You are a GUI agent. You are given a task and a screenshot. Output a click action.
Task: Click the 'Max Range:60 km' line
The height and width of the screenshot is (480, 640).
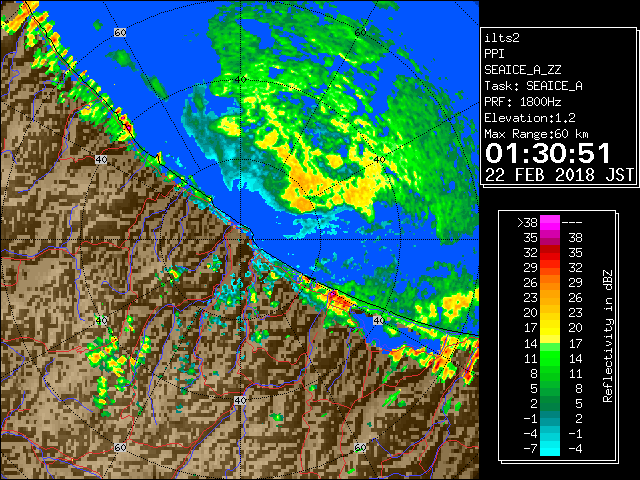pyautogui.click(x=536, y=134)
